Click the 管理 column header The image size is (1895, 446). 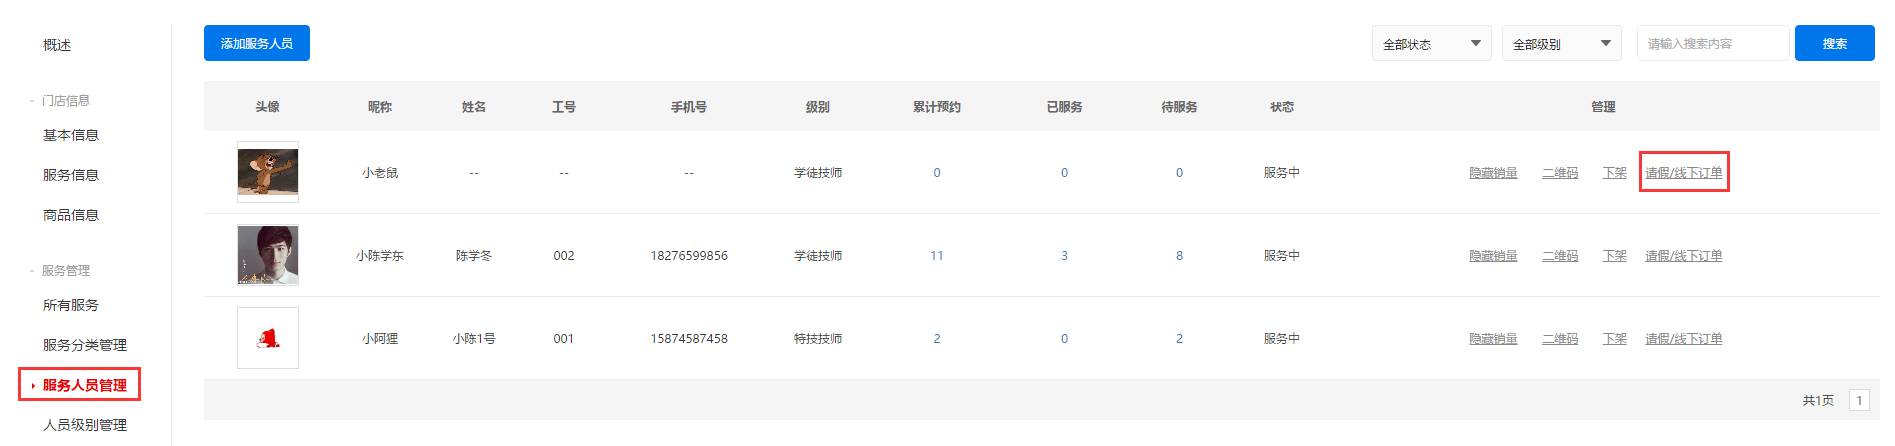(1604, 107)
